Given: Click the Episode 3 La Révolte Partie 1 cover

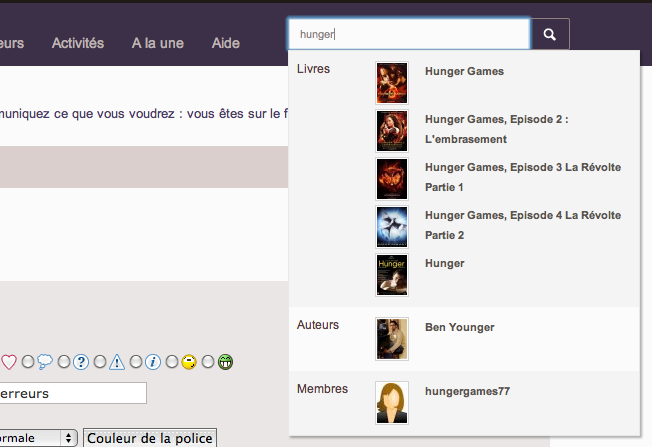Looking at the screenshot, I should [392, 179].
